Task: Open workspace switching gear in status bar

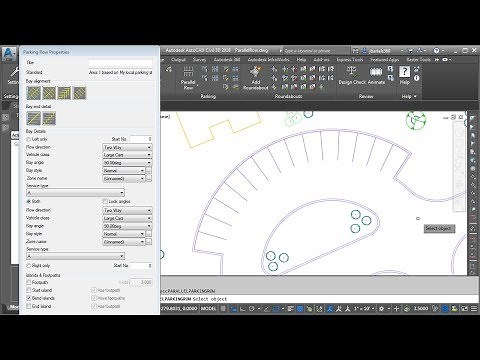Action: coord(382,309)
